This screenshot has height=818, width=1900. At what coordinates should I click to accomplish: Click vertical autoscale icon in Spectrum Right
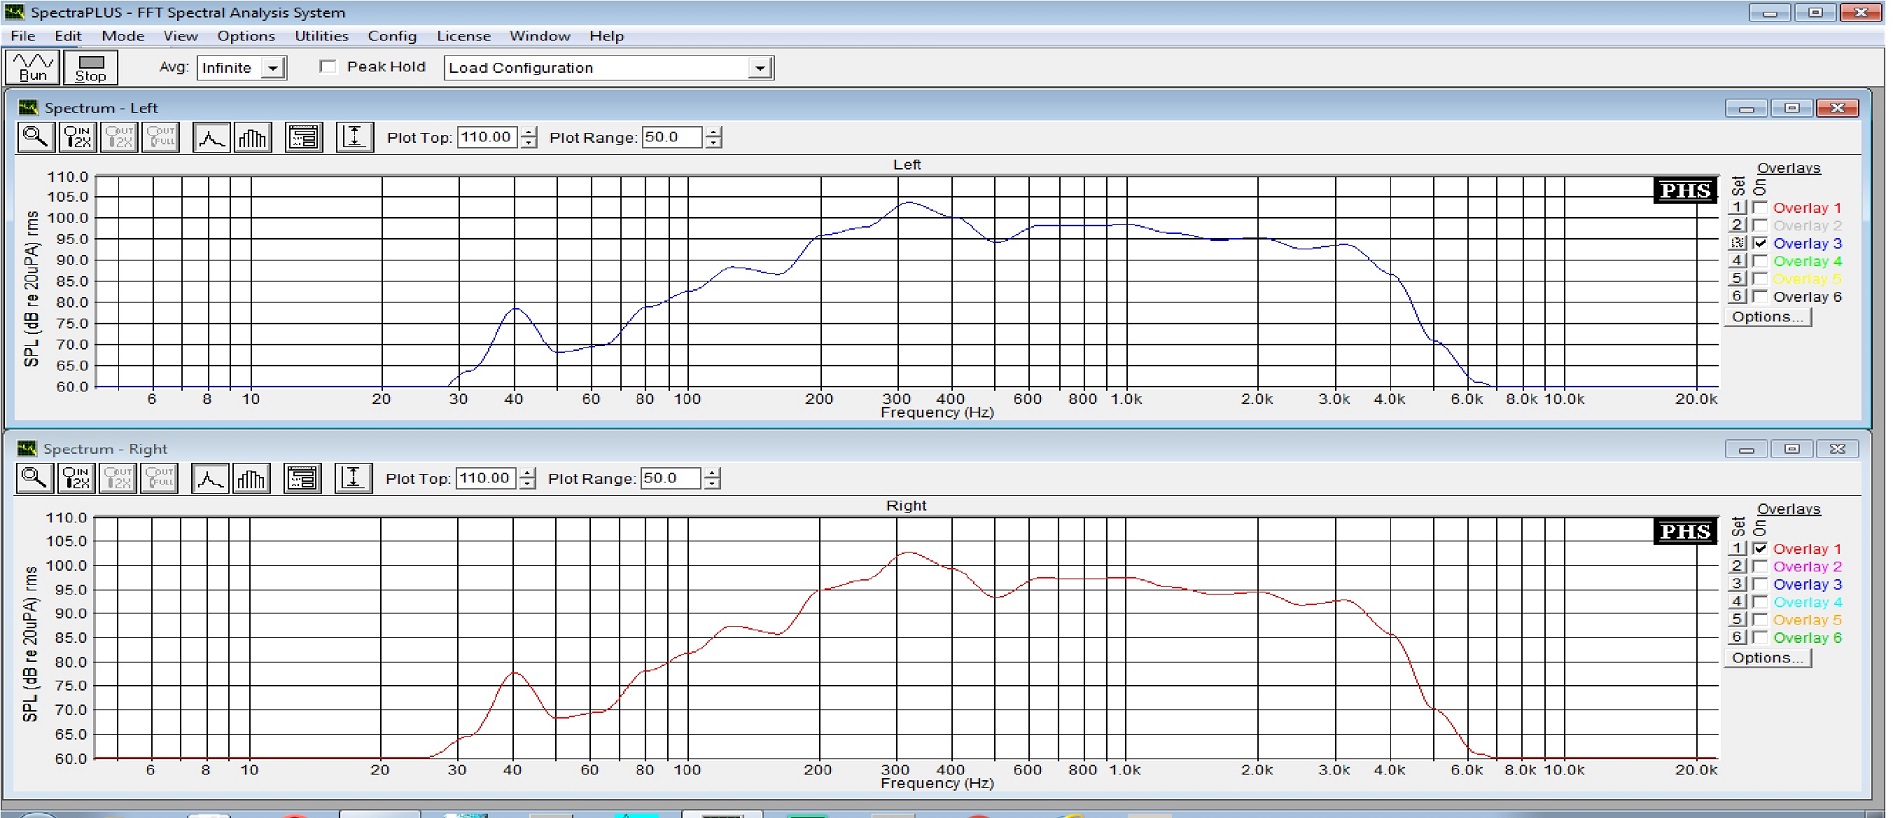352,479
